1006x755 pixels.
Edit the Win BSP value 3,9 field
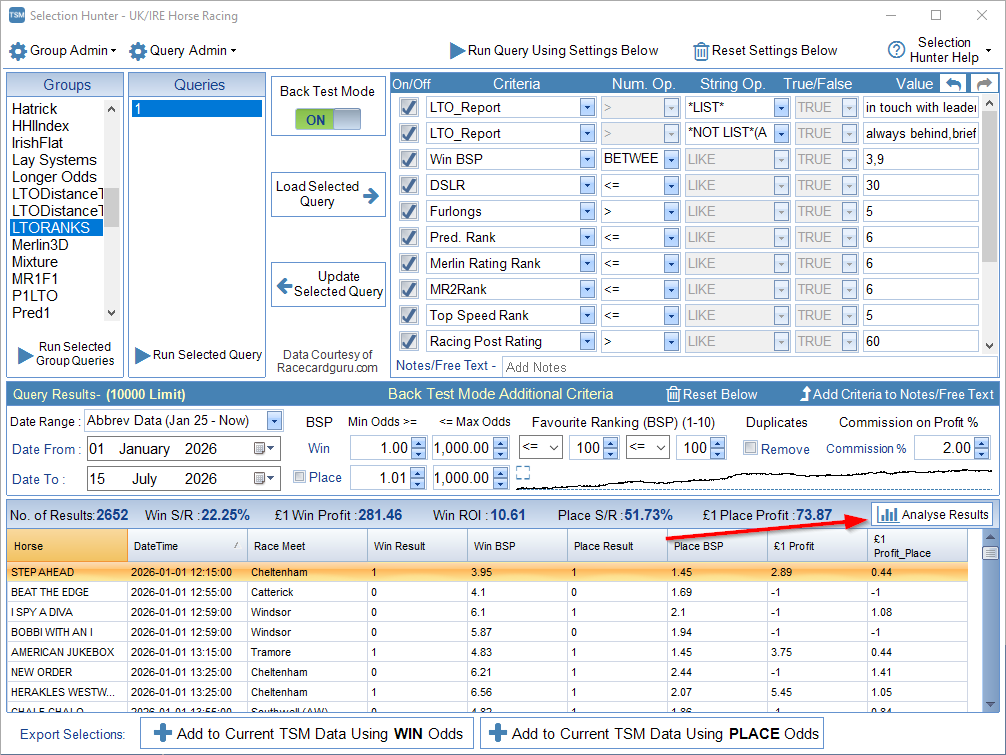pyautogui.click(x=920, y=159)
